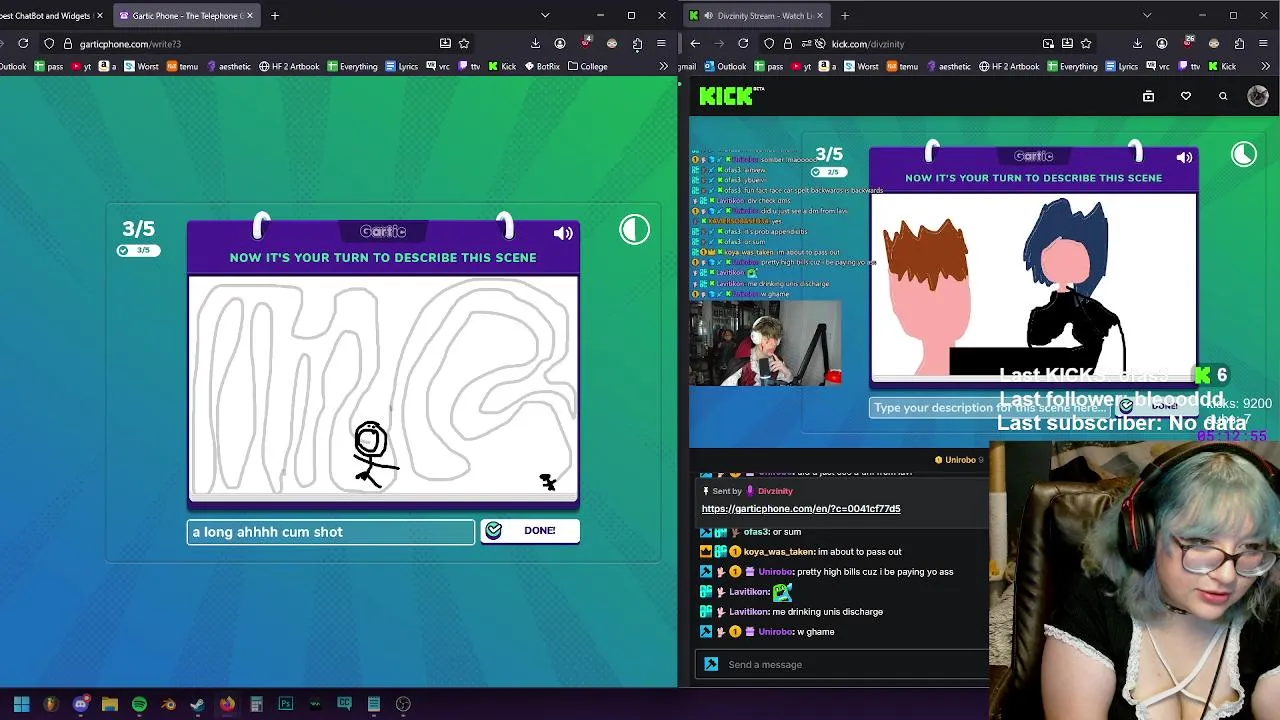This screenshot has height=720, width=1280.
Task: Open Outlook bookmark in Kick window
Action: (724, 67)
